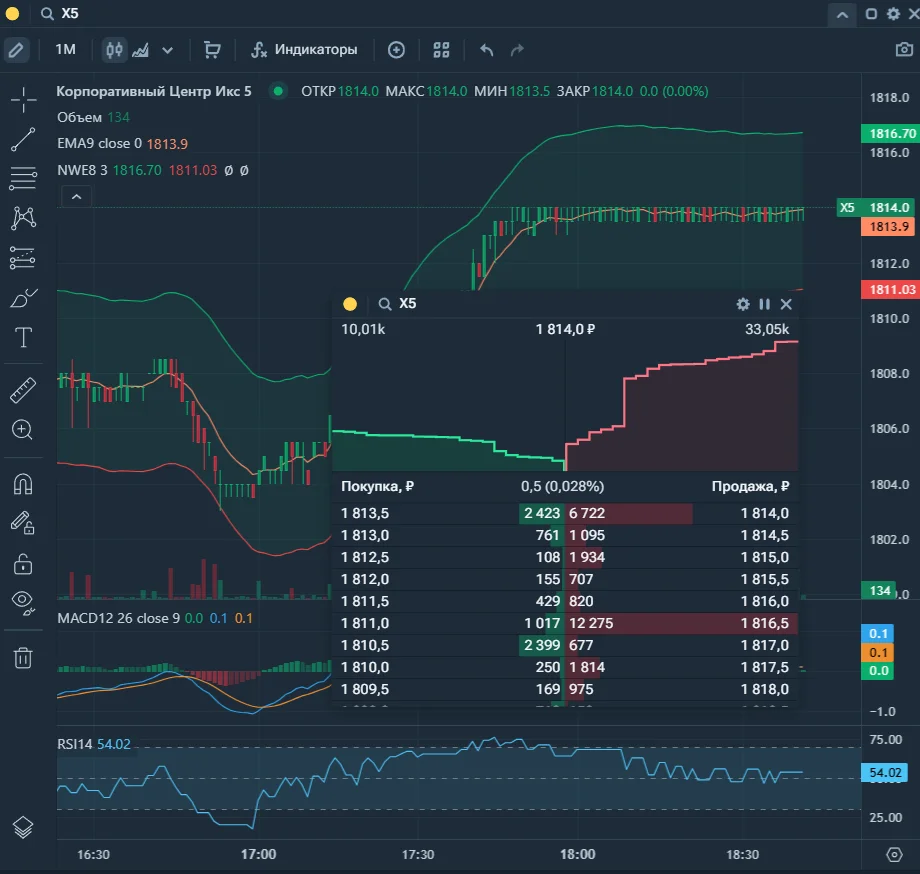This screenshot has width=920, height=874.
Task: Undo the last chart action
Action: 486,50
